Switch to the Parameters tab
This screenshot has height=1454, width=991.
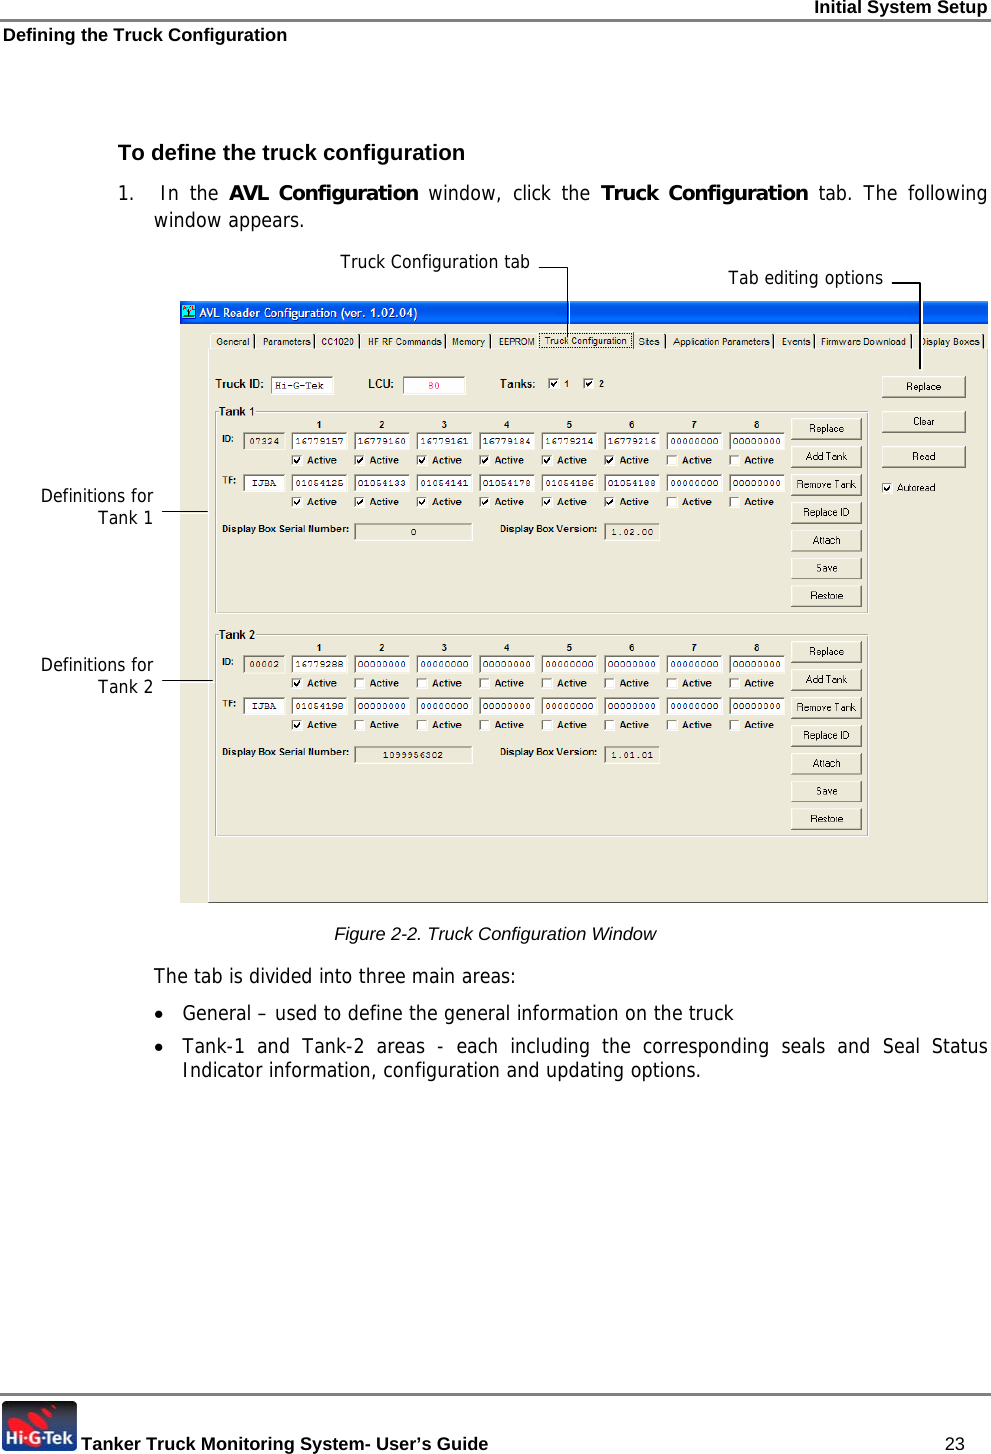tap(286, 341)
